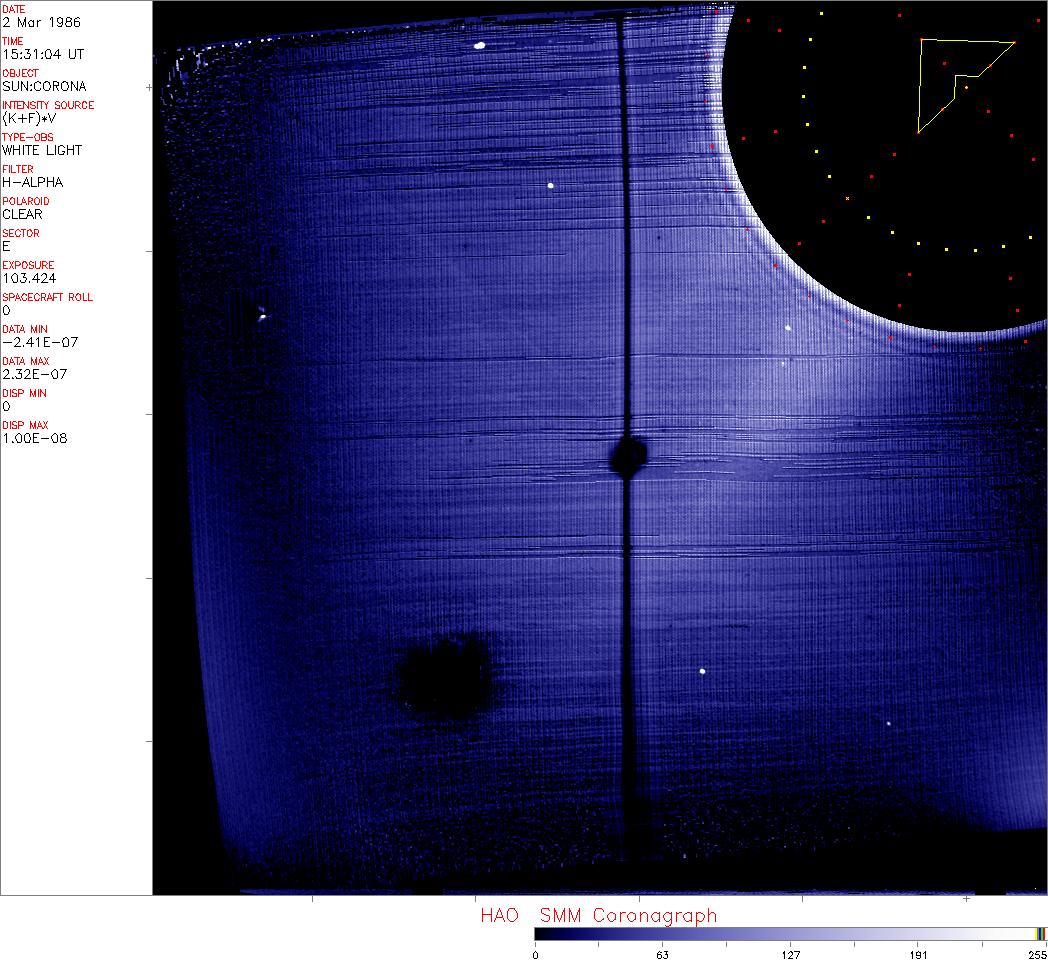Click the bright oval spot near the top edge
The width and height of the screenshot is (1048, 960).
(480, 45)
